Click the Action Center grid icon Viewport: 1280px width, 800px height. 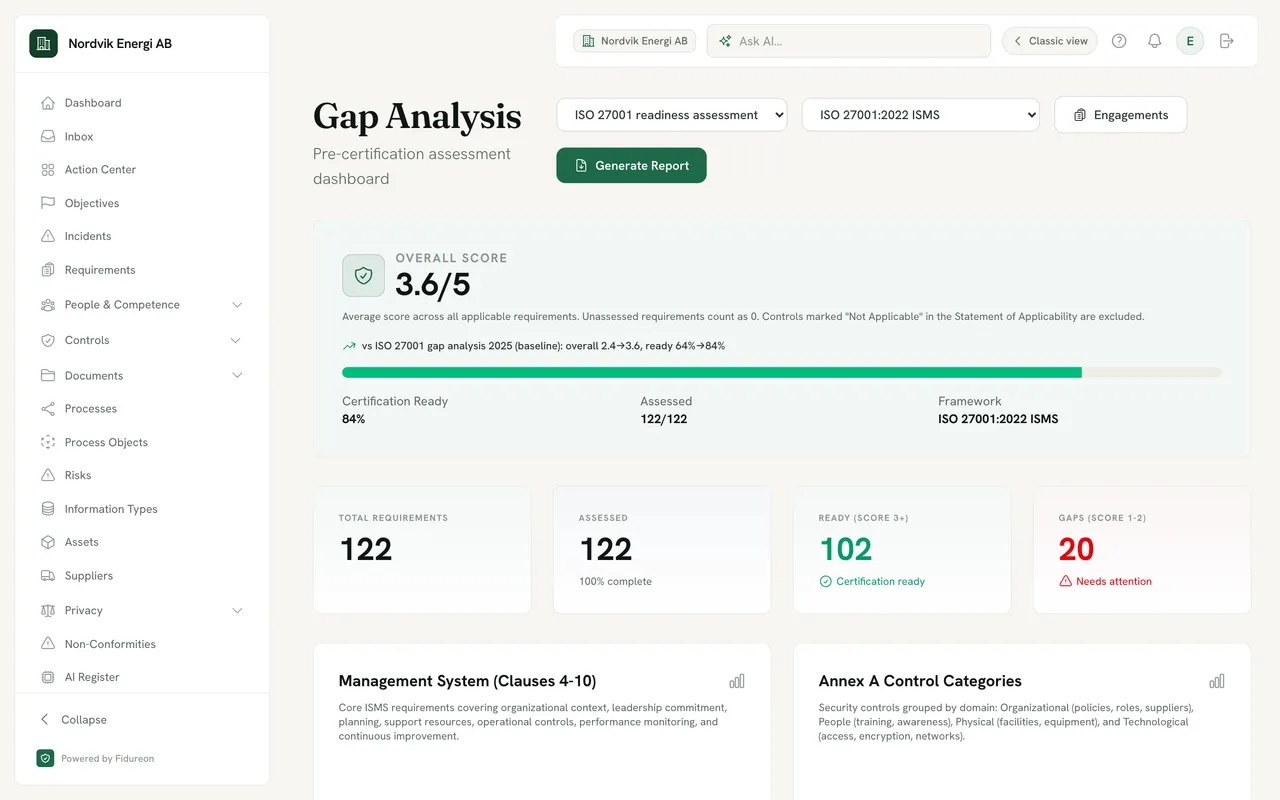click(48, 170)
